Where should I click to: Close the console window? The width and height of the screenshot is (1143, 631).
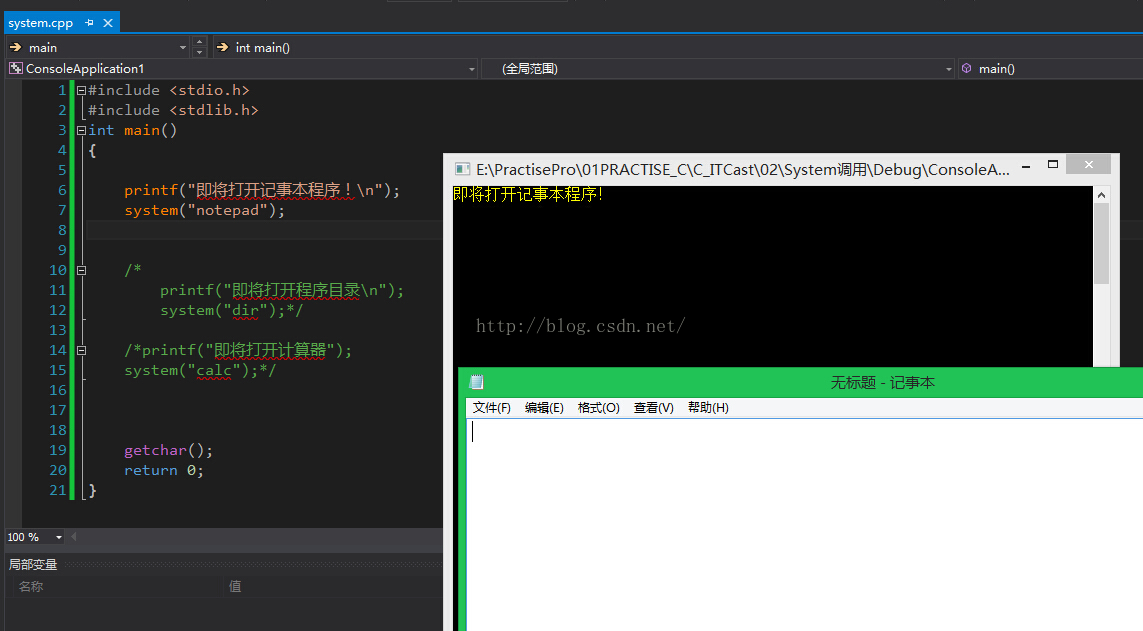[1088, 165]
